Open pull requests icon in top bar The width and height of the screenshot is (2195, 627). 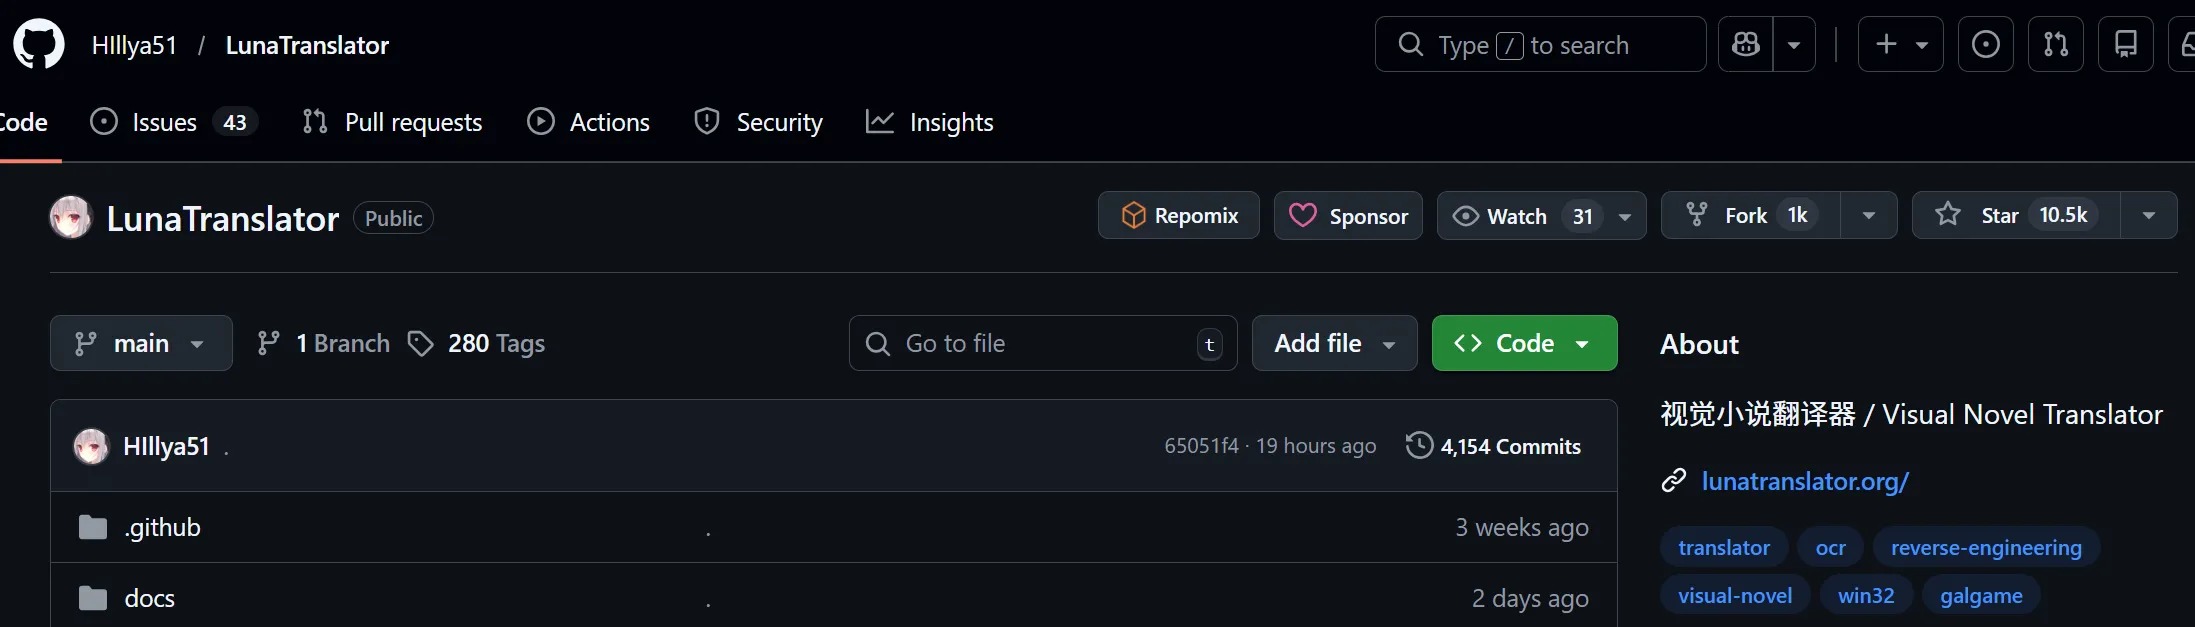click(2055, 45)
